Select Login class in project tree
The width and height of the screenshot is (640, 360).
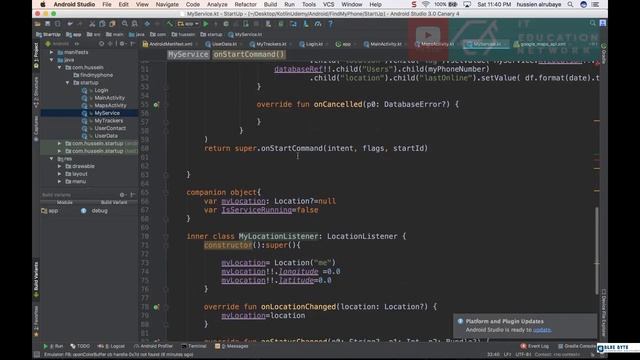(x=101, y=90)
